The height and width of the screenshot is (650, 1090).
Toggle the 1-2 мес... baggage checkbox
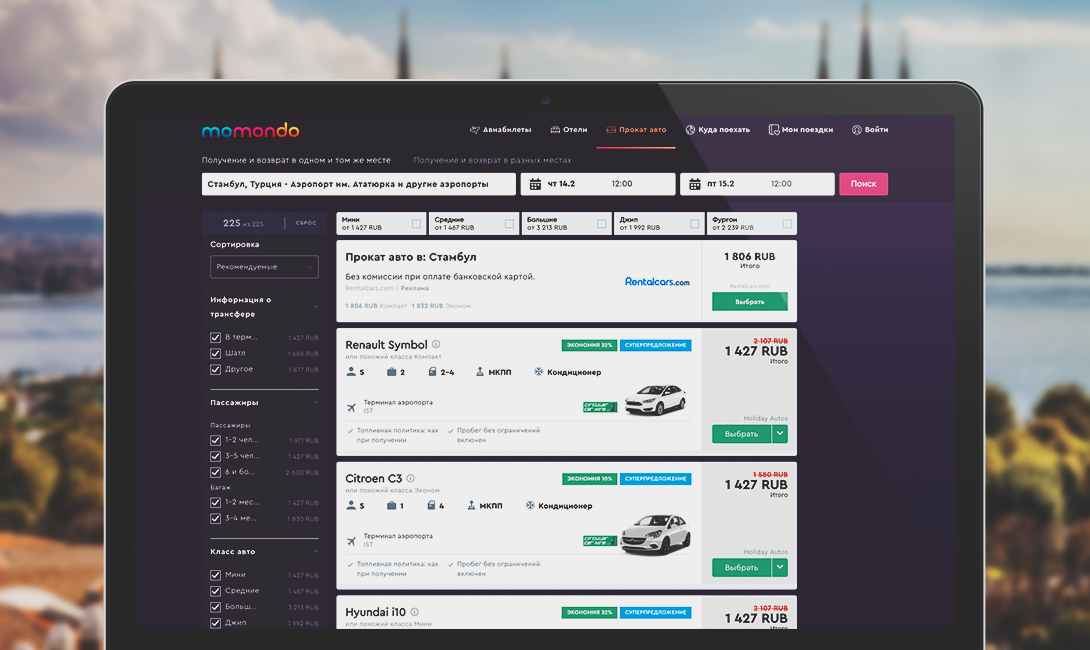coord(215,502)
